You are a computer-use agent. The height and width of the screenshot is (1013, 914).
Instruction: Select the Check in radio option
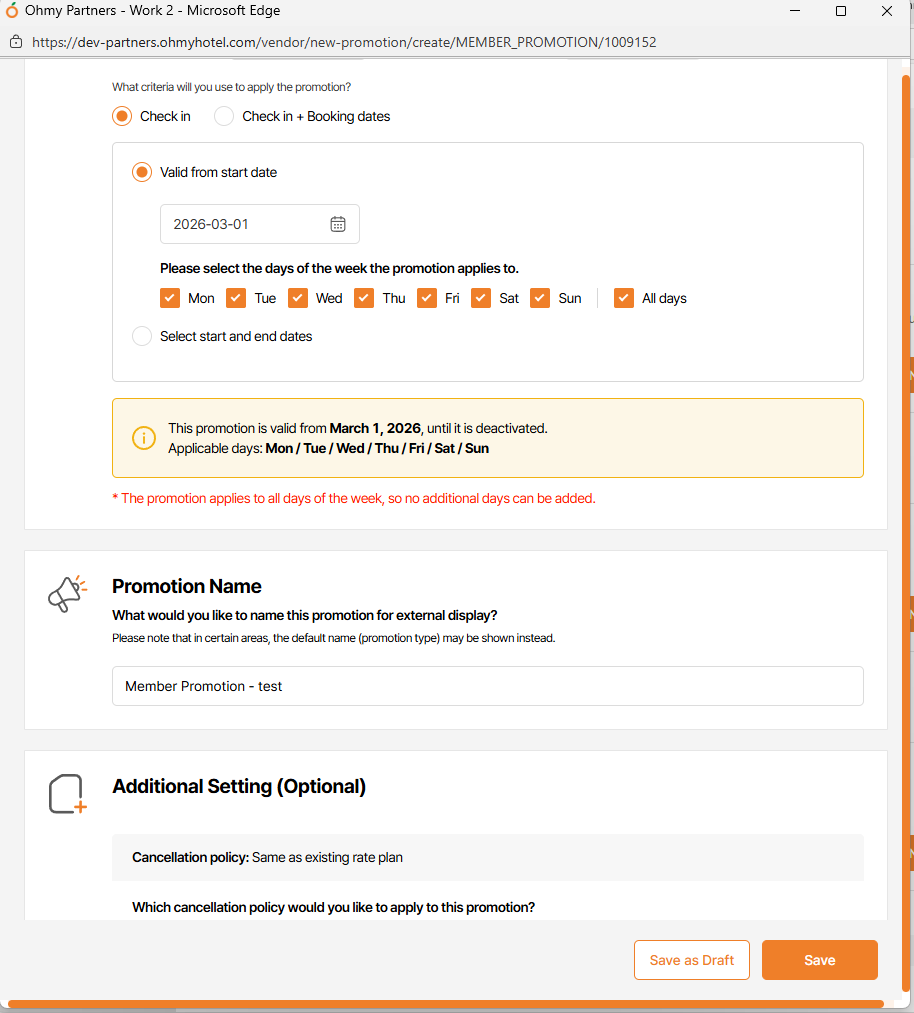pos(122,116)
